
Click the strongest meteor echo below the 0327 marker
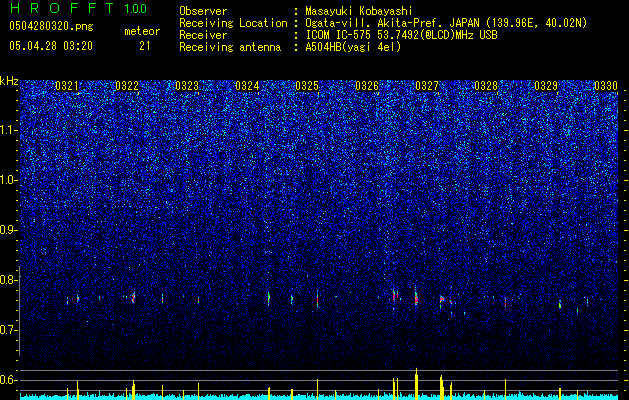(416, 299)
